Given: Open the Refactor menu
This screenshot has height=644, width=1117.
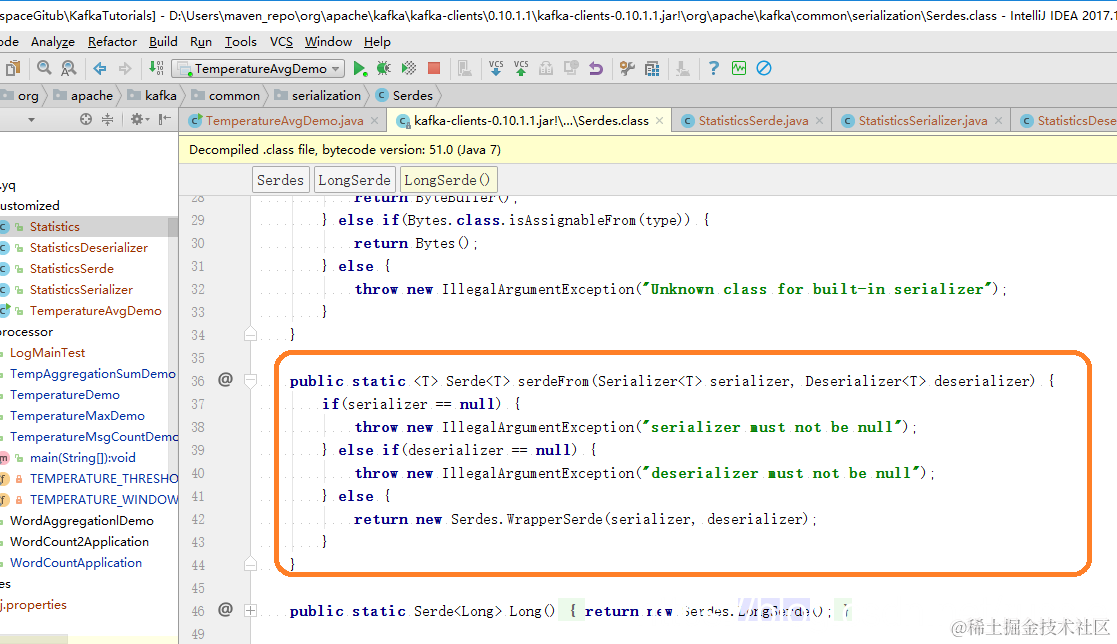Looking at the screenshot, I should click(x=112, y=42).
